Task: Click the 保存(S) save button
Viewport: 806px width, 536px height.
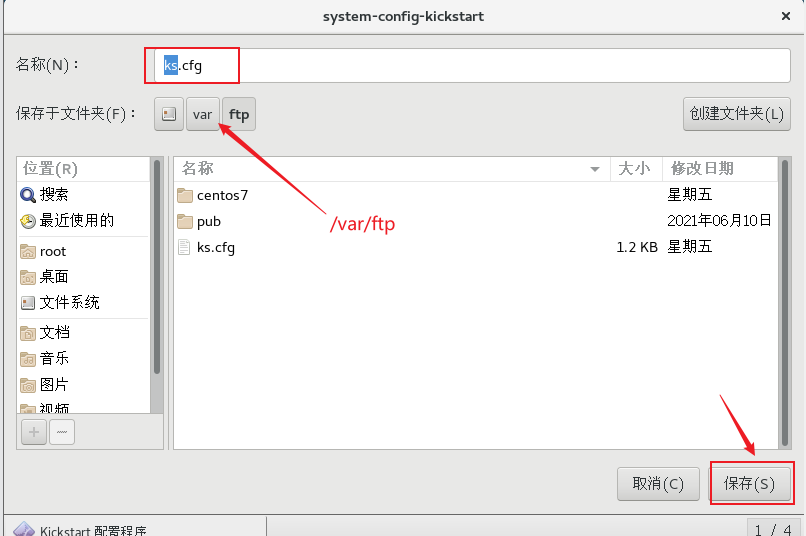Action: (x=749, y=484)
